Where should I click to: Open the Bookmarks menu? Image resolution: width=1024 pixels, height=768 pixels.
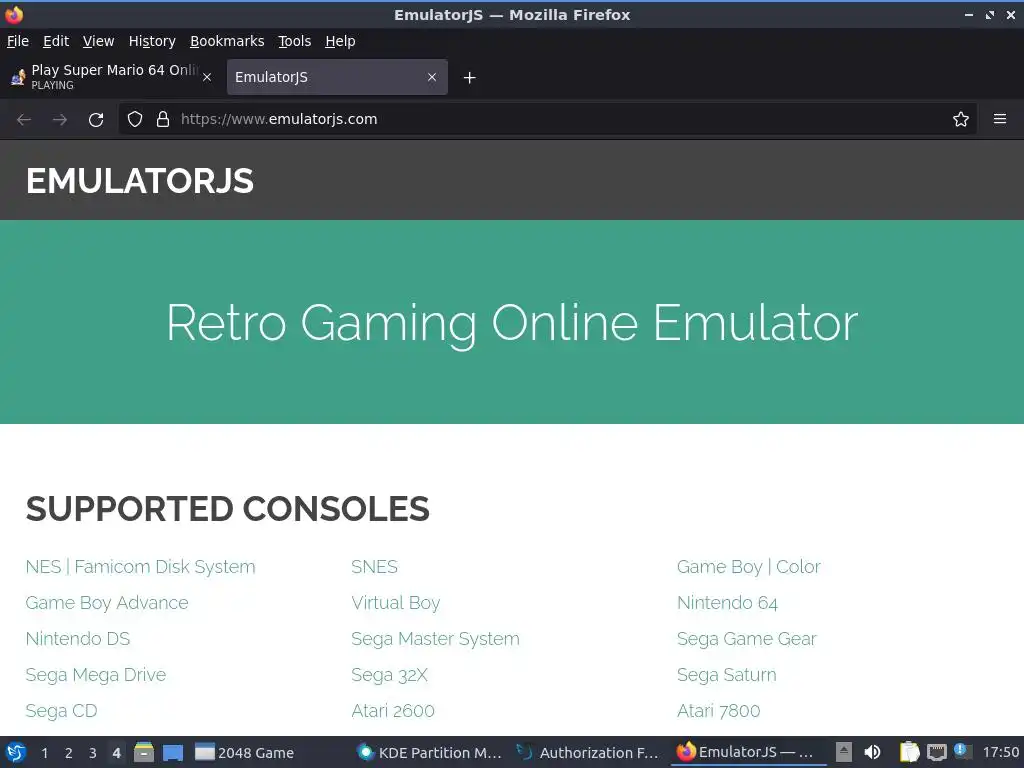pyautogui.click(x=227, y=41)
